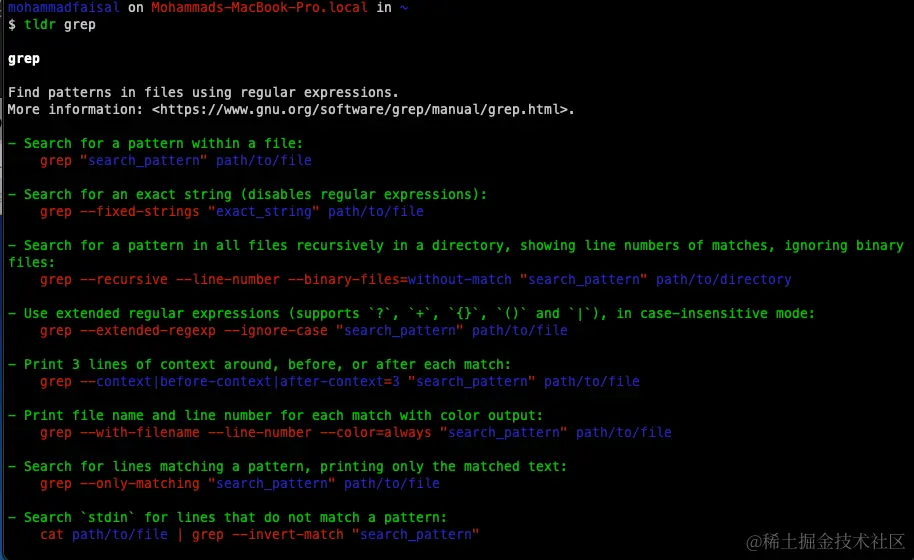Click 'Search `stdin` for lines that do not match' line
The height and width of the screenshot is (560, 914).
tap(227, 517)
